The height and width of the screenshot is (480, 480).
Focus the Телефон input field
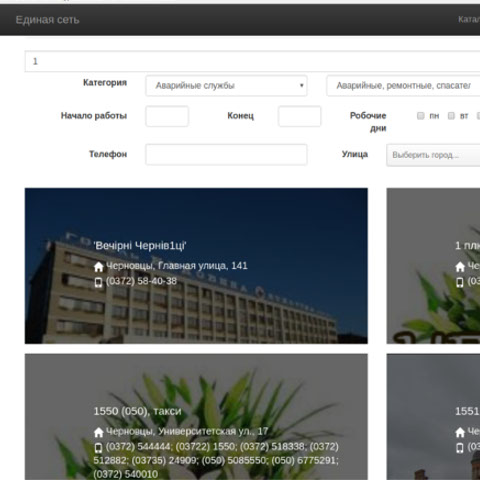[x=226, y=155]
